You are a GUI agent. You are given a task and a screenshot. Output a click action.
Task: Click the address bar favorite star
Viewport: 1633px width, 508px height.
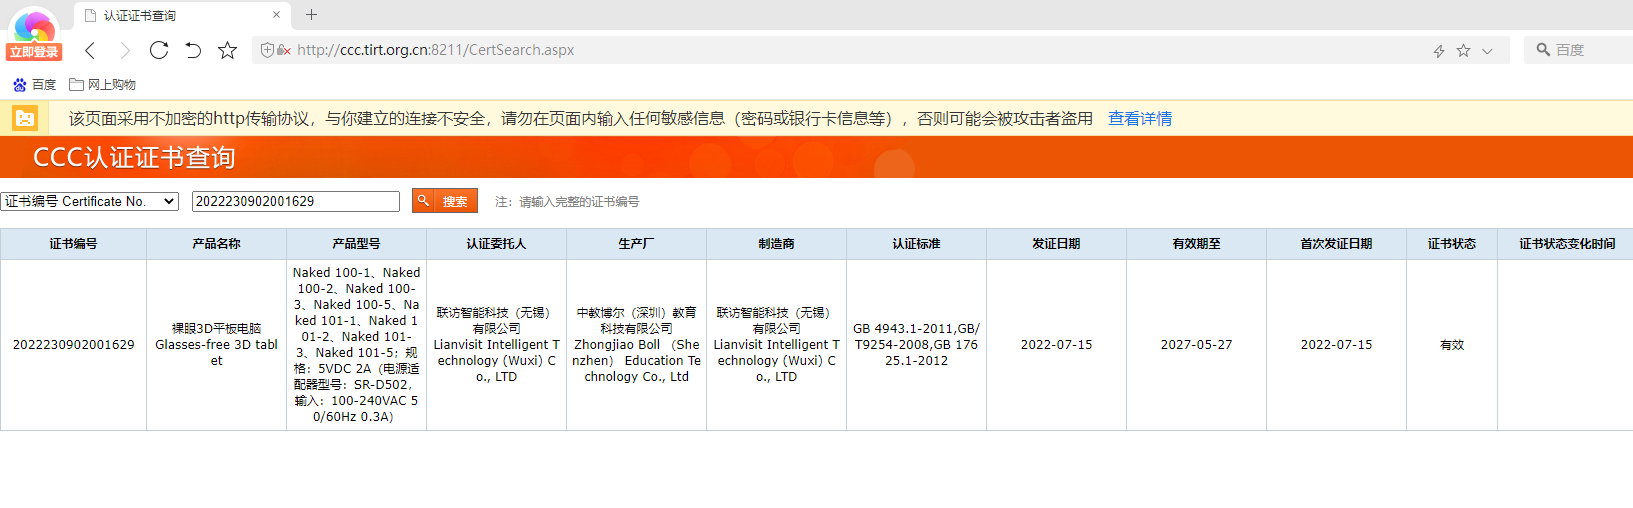tap(1463, 50)
